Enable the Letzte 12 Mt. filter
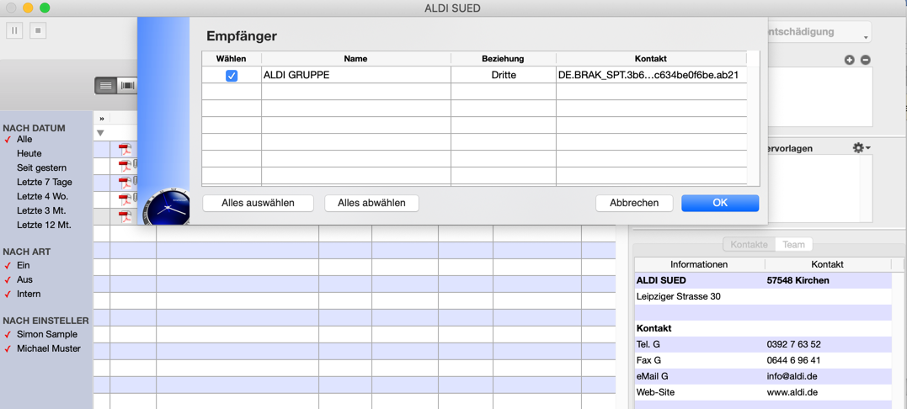Image resolution: width=908 pixels, height=410 pixels. tap(44, 225)
